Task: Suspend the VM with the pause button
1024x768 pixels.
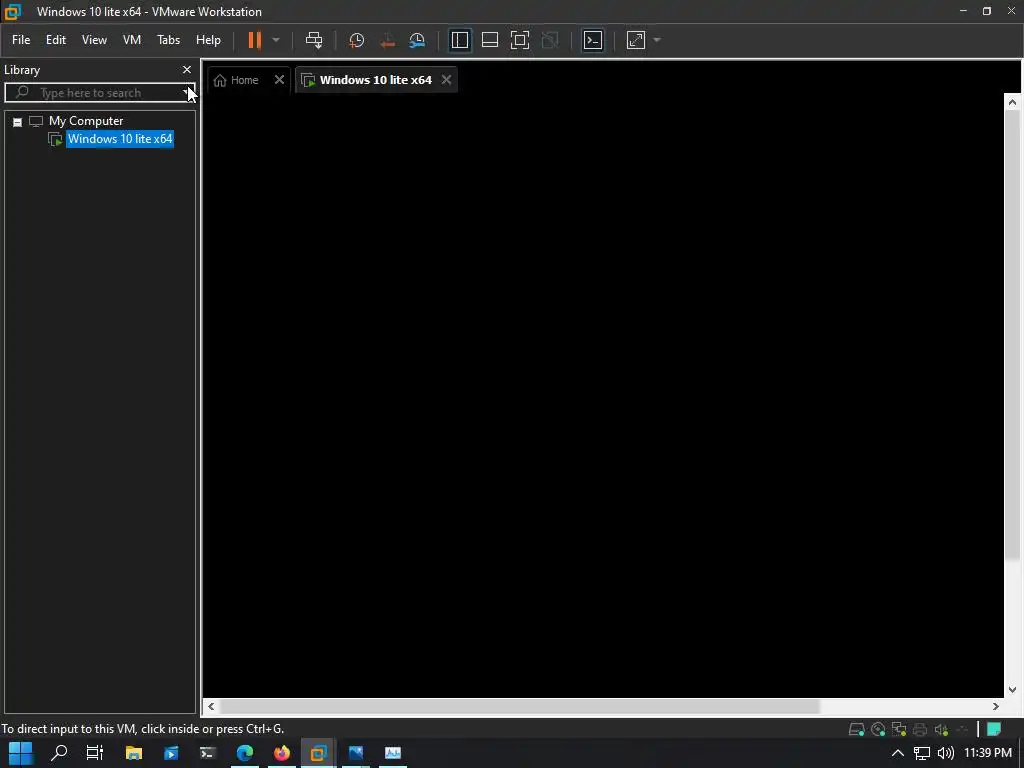Action: click(254, 40)
